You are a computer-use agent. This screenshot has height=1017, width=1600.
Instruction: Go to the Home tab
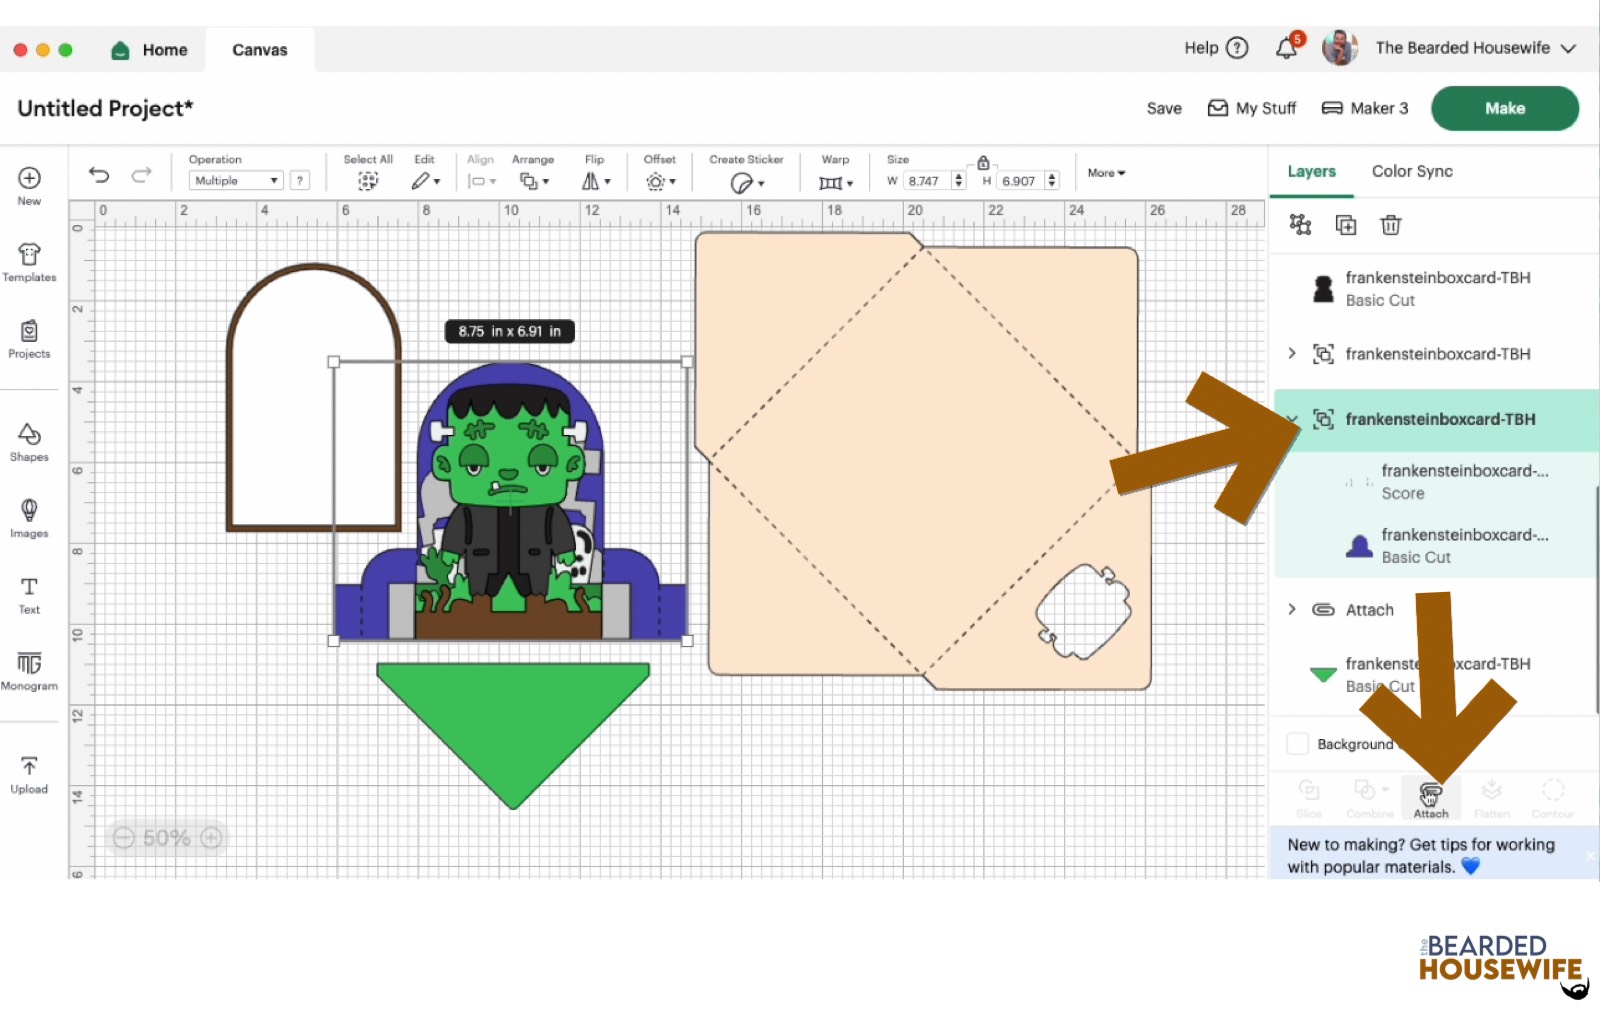click(x=150, y=50)
